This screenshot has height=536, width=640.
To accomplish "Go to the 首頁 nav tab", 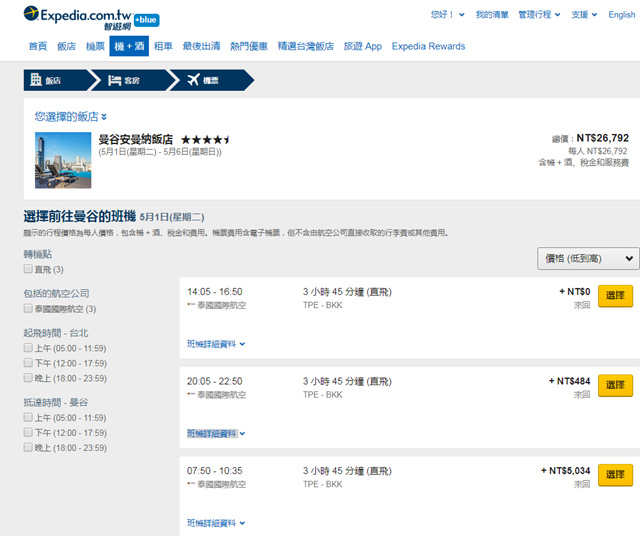I will pos(38,46).
